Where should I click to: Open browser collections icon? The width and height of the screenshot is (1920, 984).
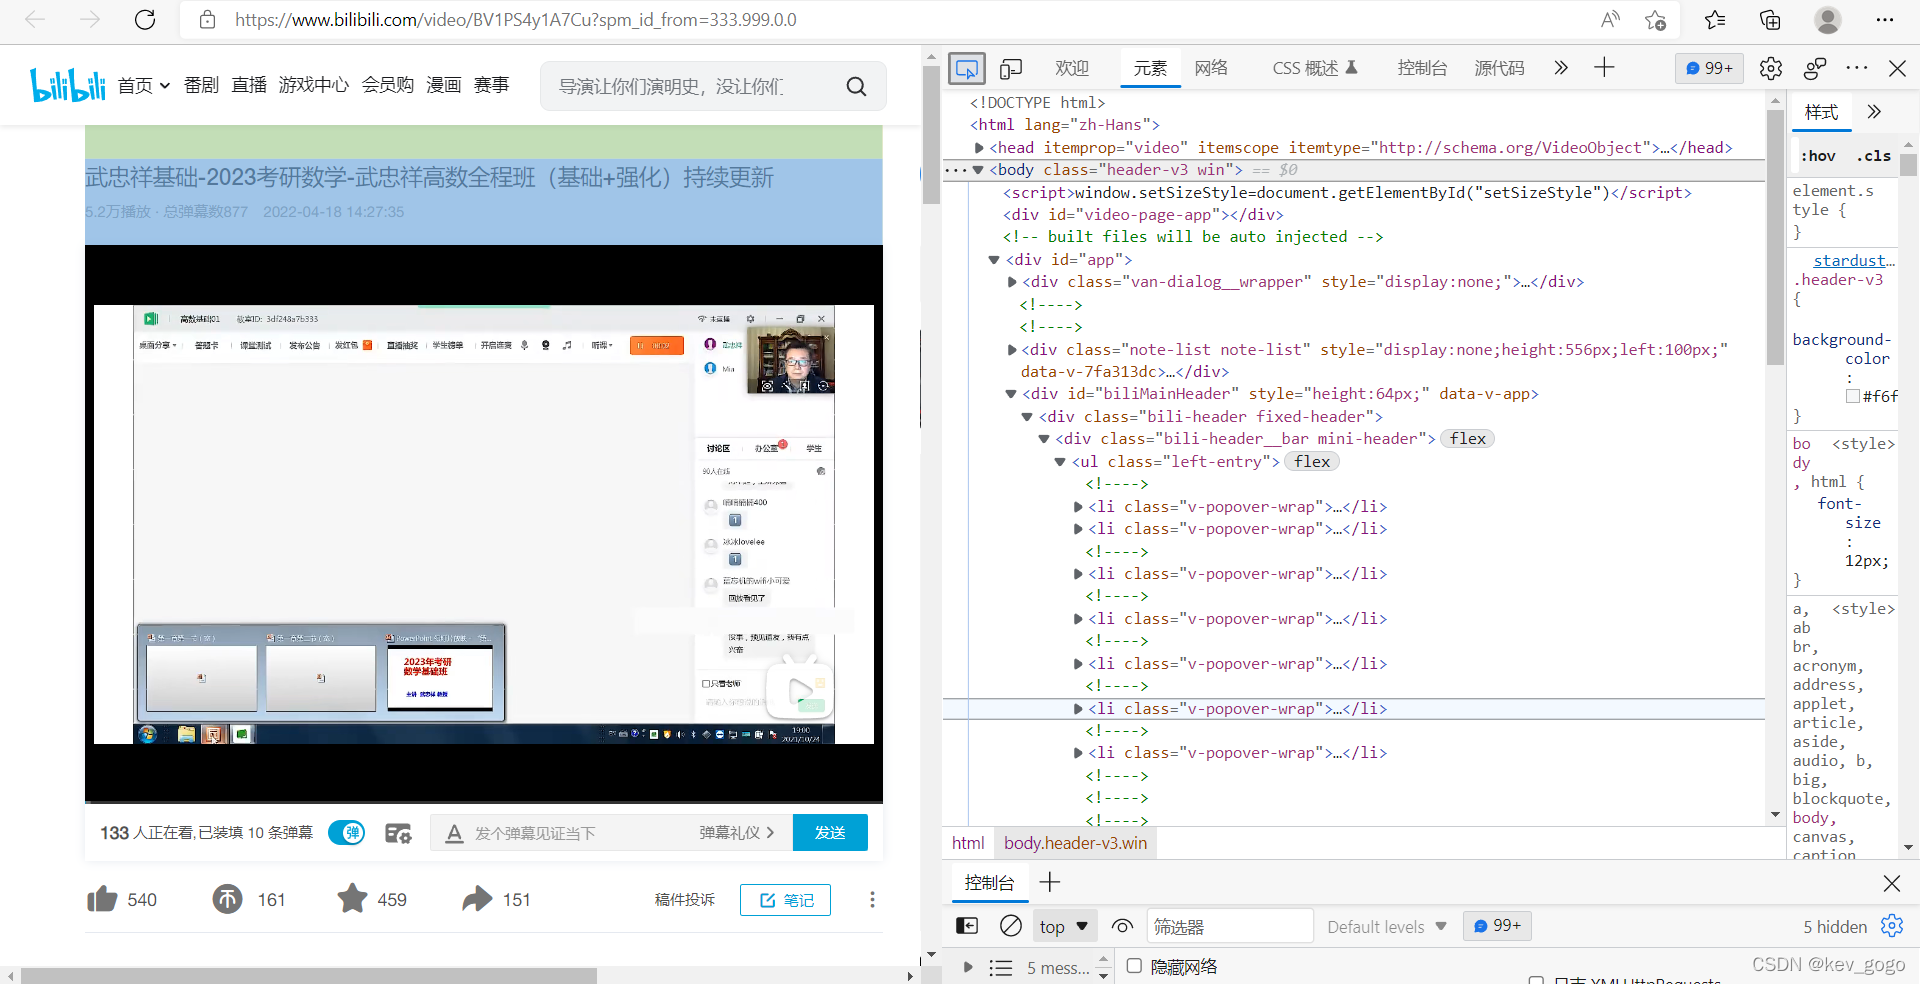tap(1770, 20)
